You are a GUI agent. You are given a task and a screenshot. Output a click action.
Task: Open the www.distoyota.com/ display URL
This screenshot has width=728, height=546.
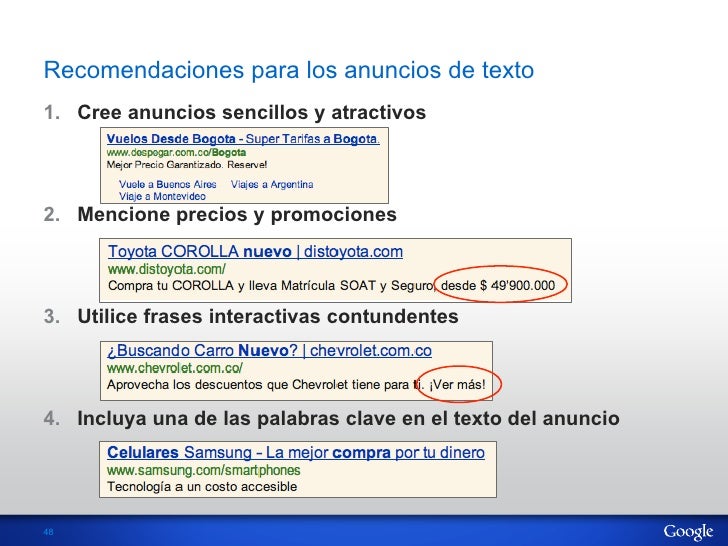(167, 269)
